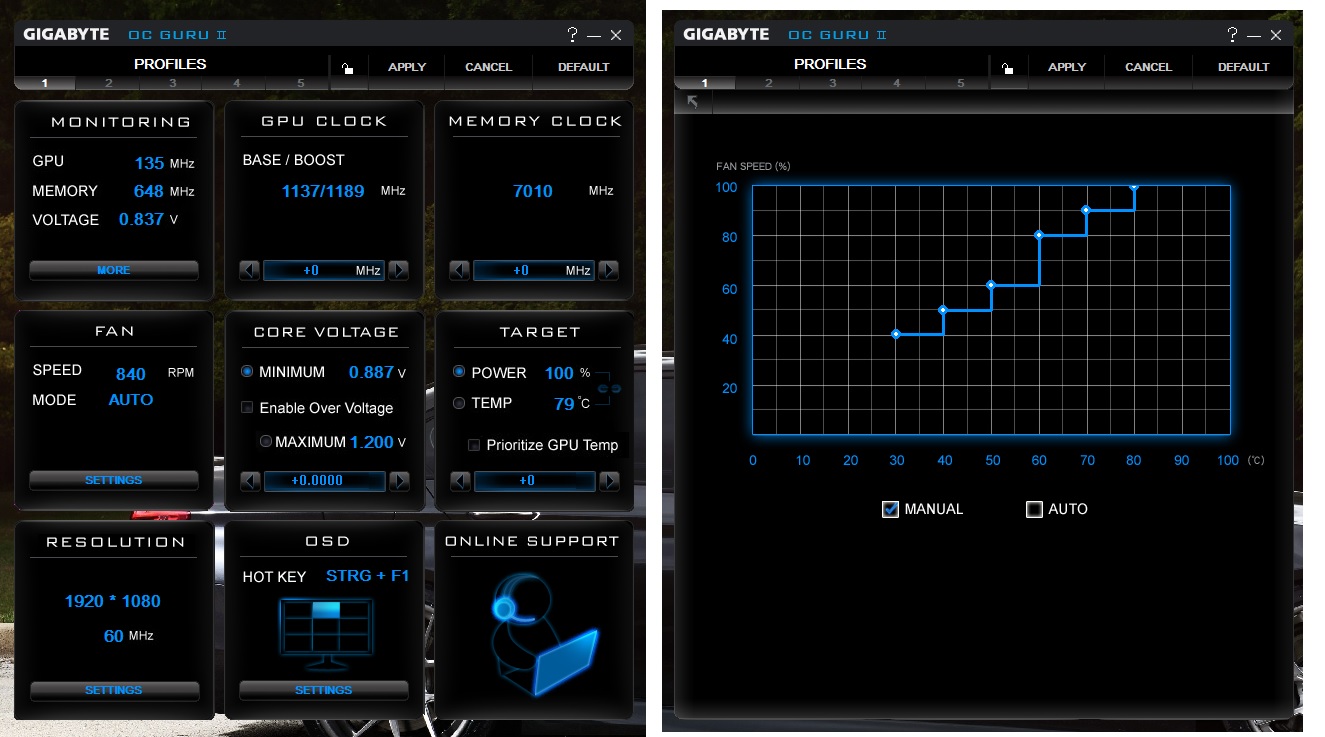Image resolution: width=1325 pixels, height=737 pixels.
Task: Click the fan curve point at 70°C
Action: coord(1086,210)
